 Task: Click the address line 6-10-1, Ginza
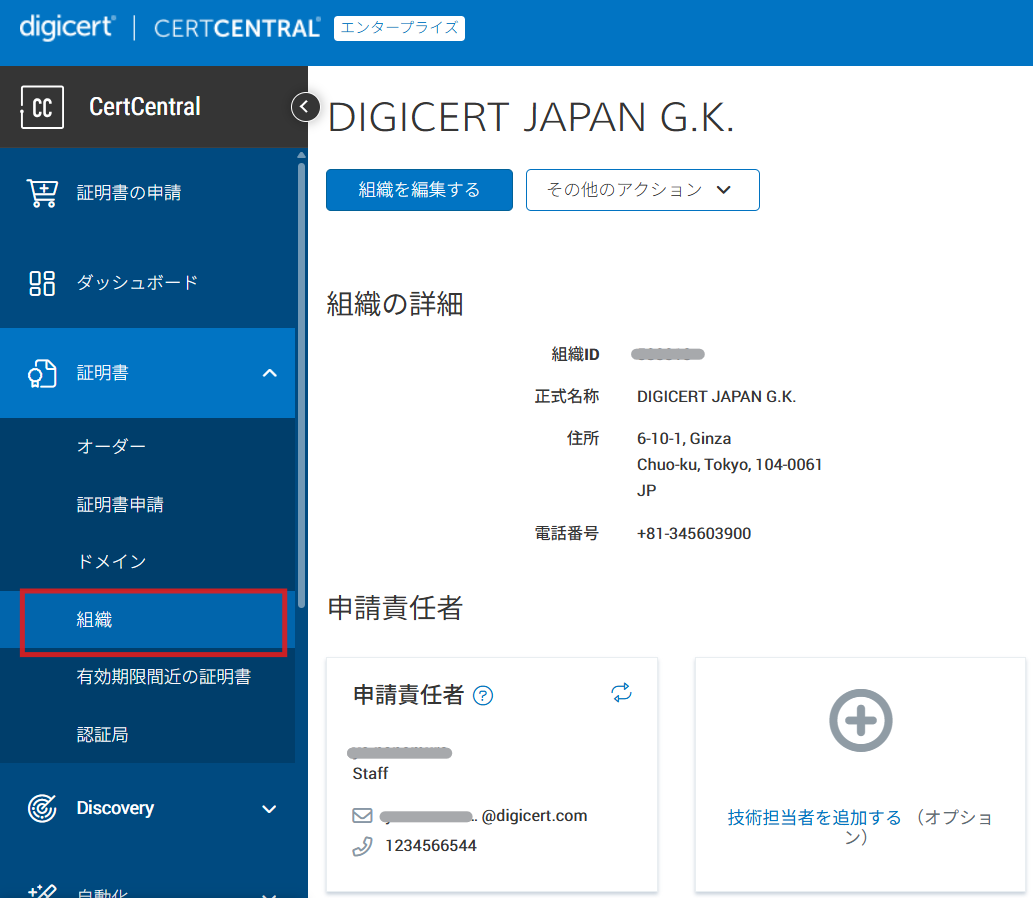(x=684, y=439)
